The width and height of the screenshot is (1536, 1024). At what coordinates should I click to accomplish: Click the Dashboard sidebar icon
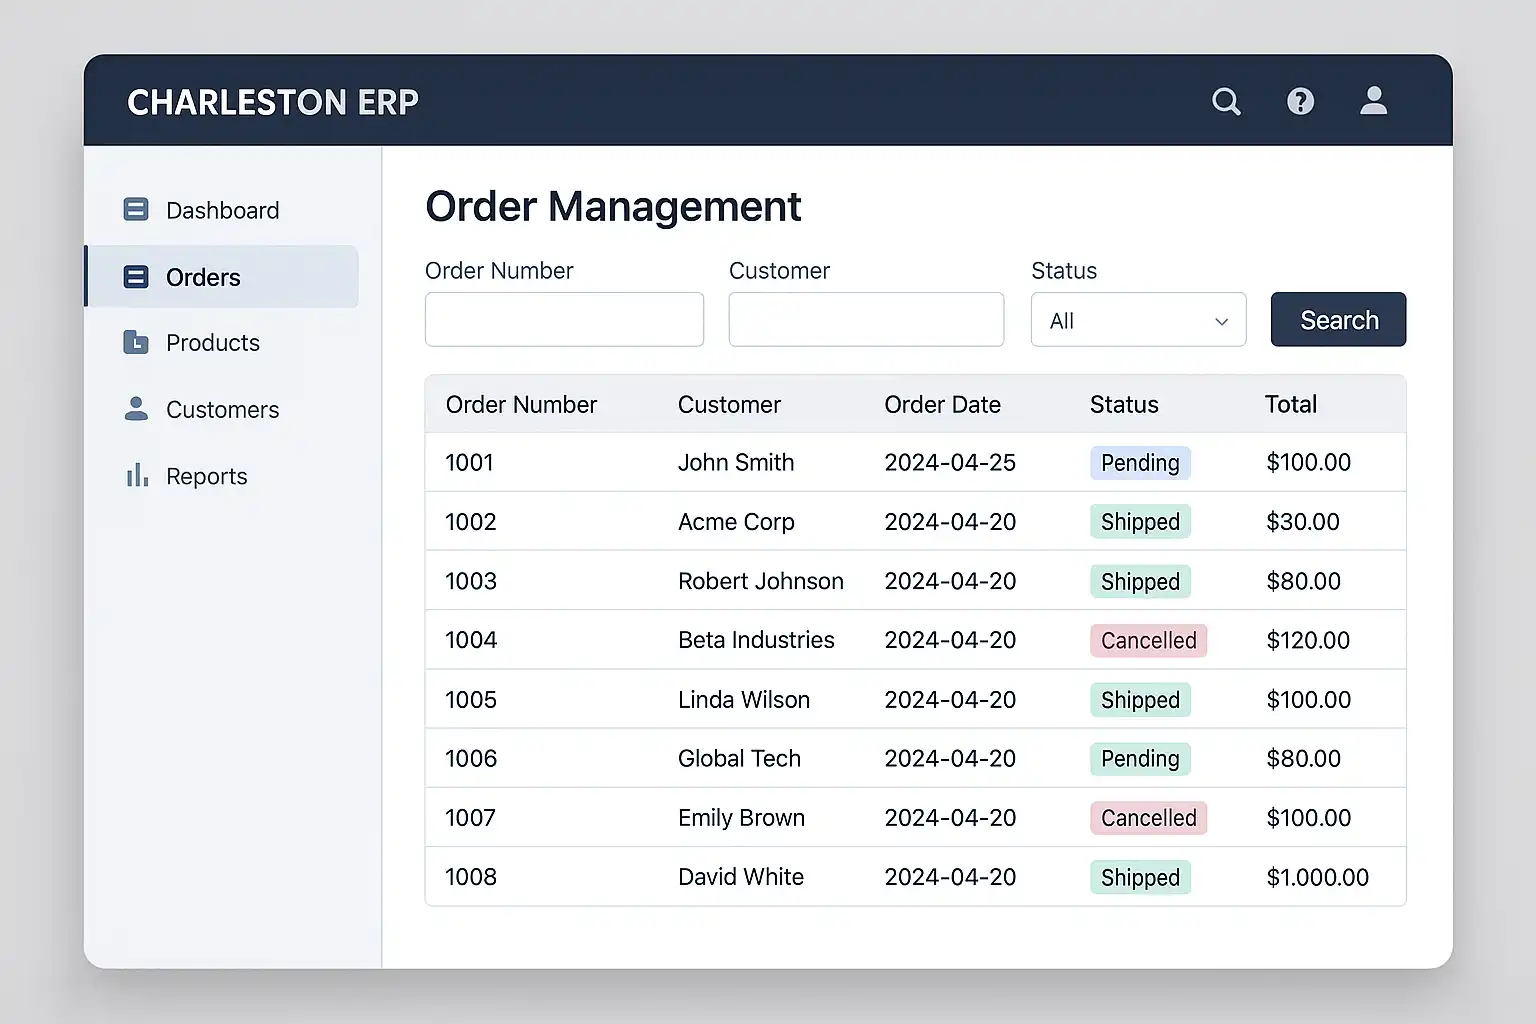(136, 209)
